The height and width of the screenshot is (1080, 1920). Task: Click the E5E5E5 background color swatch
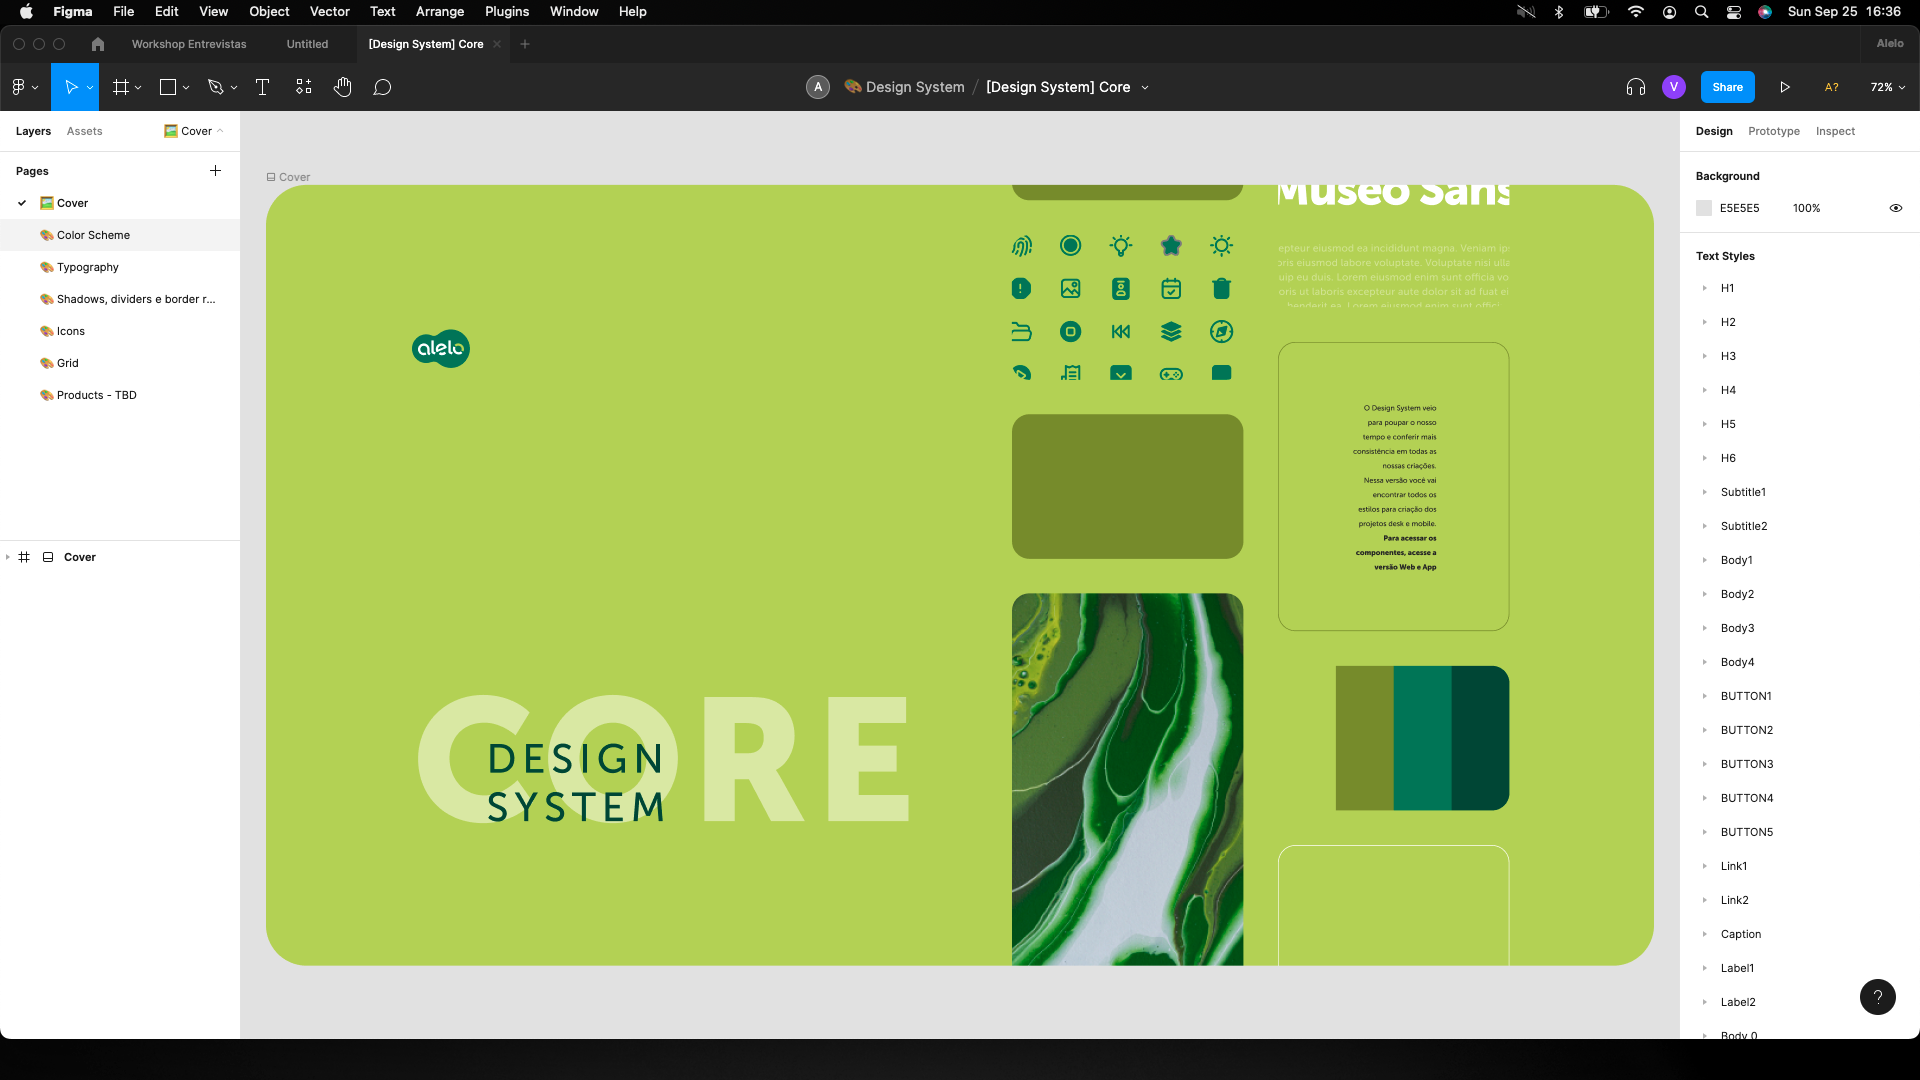coord(1704,208)
